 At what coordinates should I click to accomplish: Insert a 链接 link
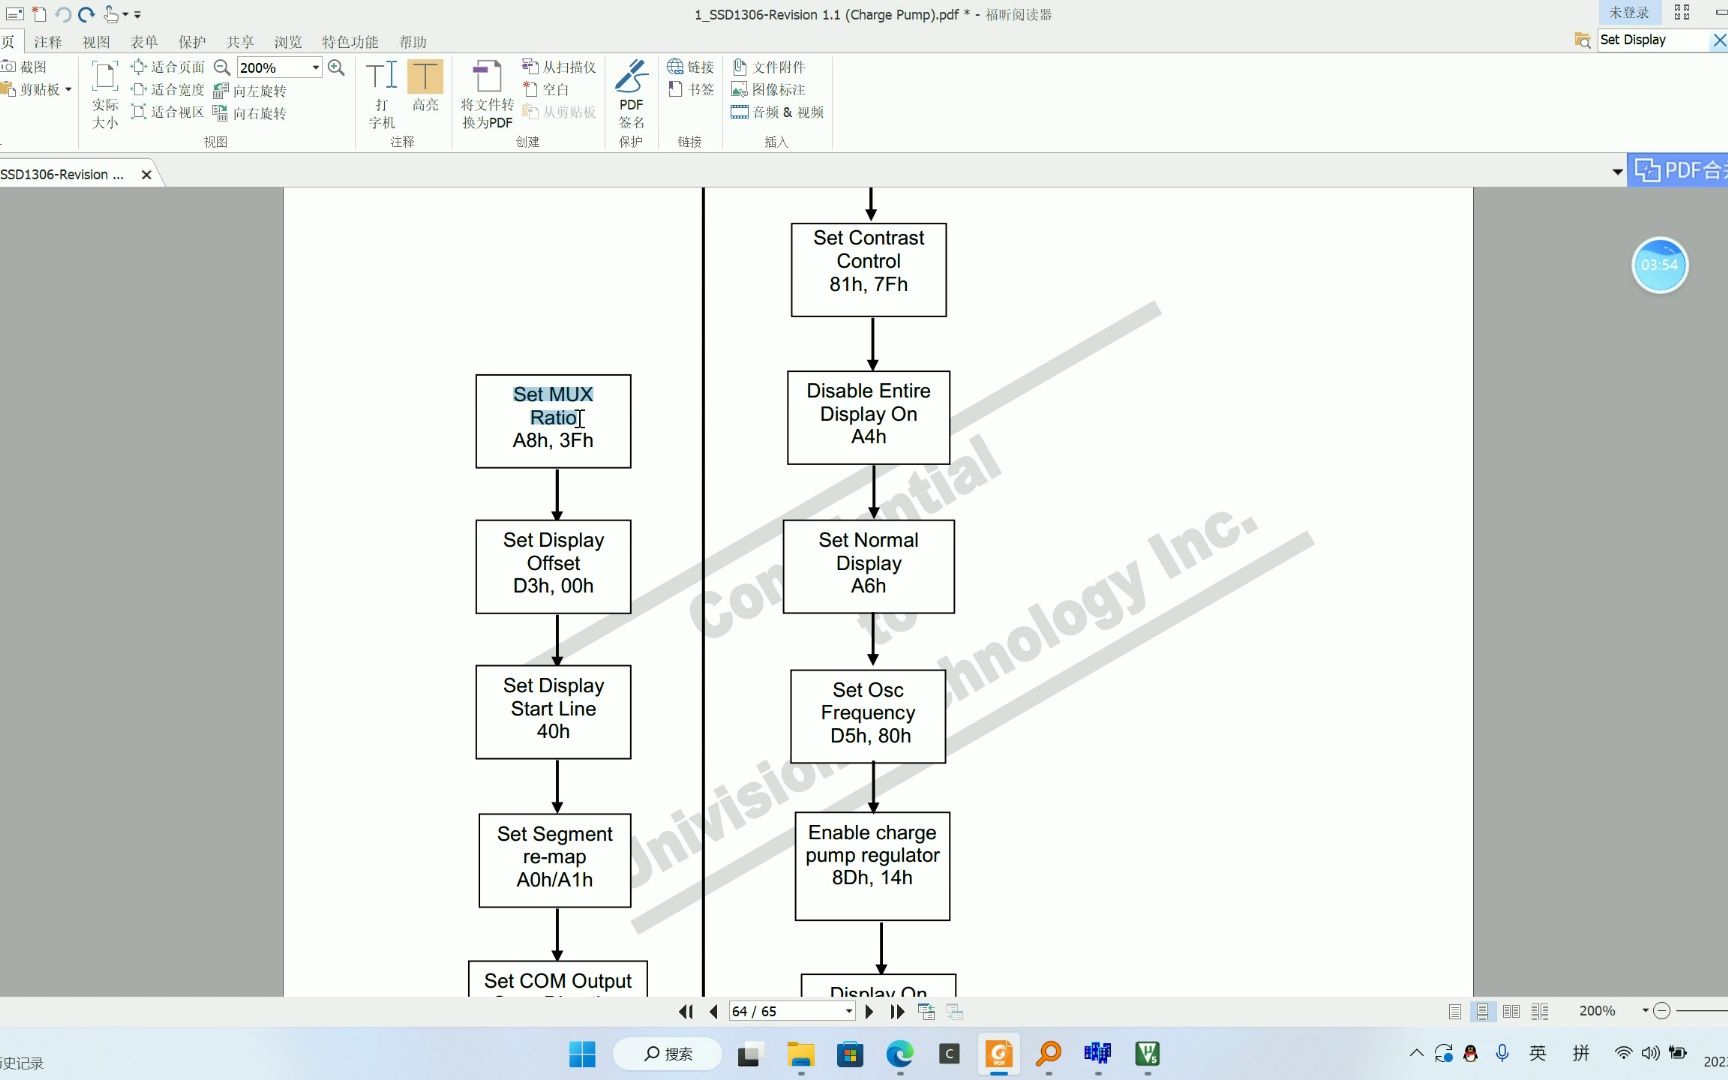(691, 67)
